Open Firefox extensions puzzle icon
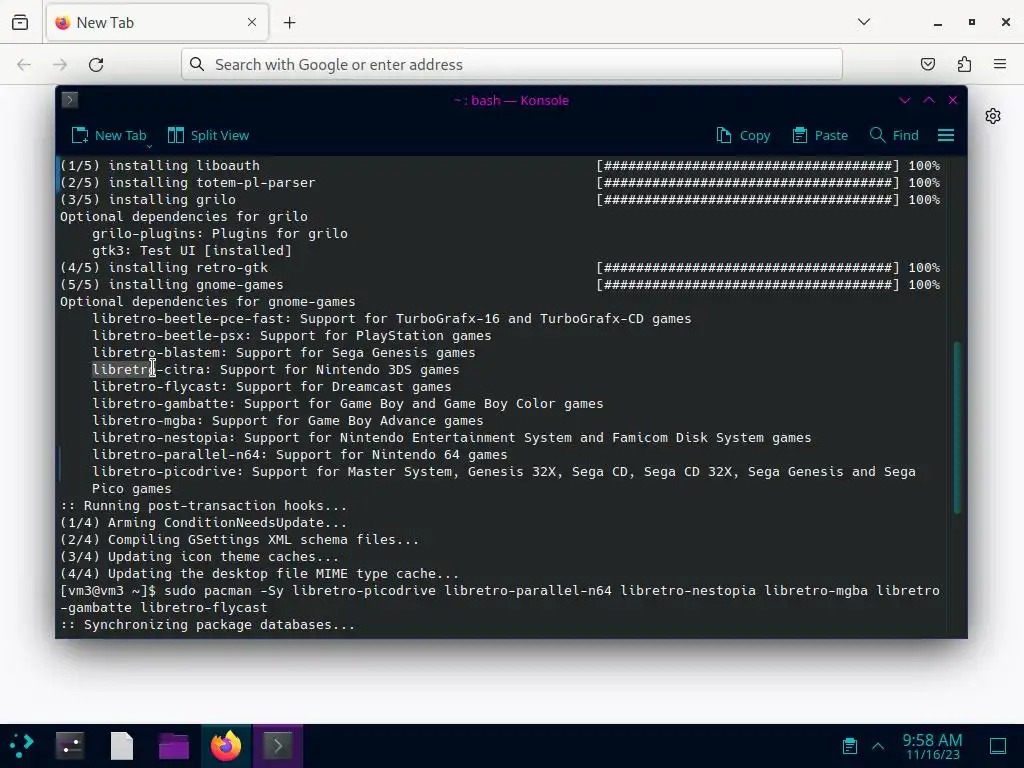 964,64
